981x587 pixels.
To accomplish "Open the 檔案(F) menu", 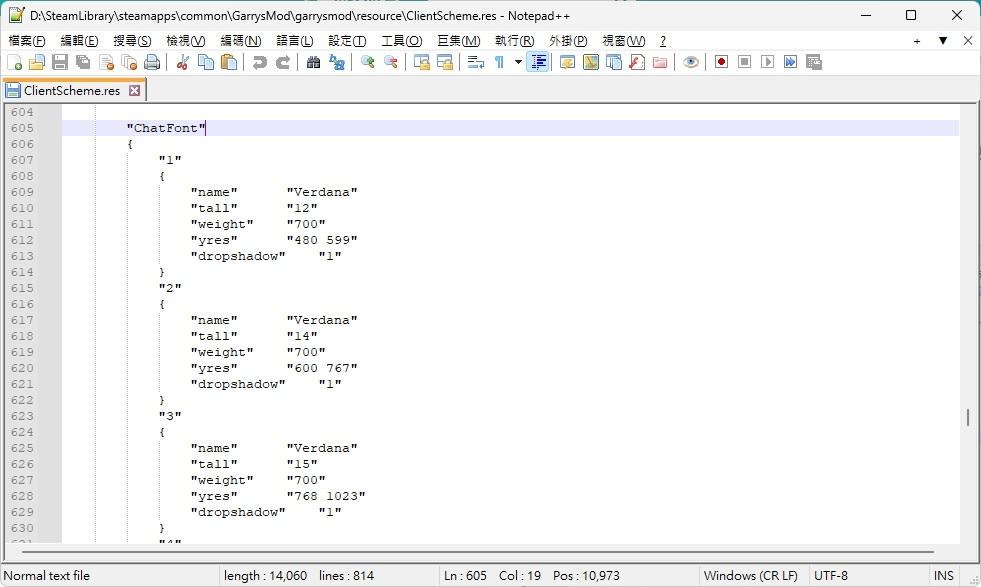I will [x=27, y=41].
